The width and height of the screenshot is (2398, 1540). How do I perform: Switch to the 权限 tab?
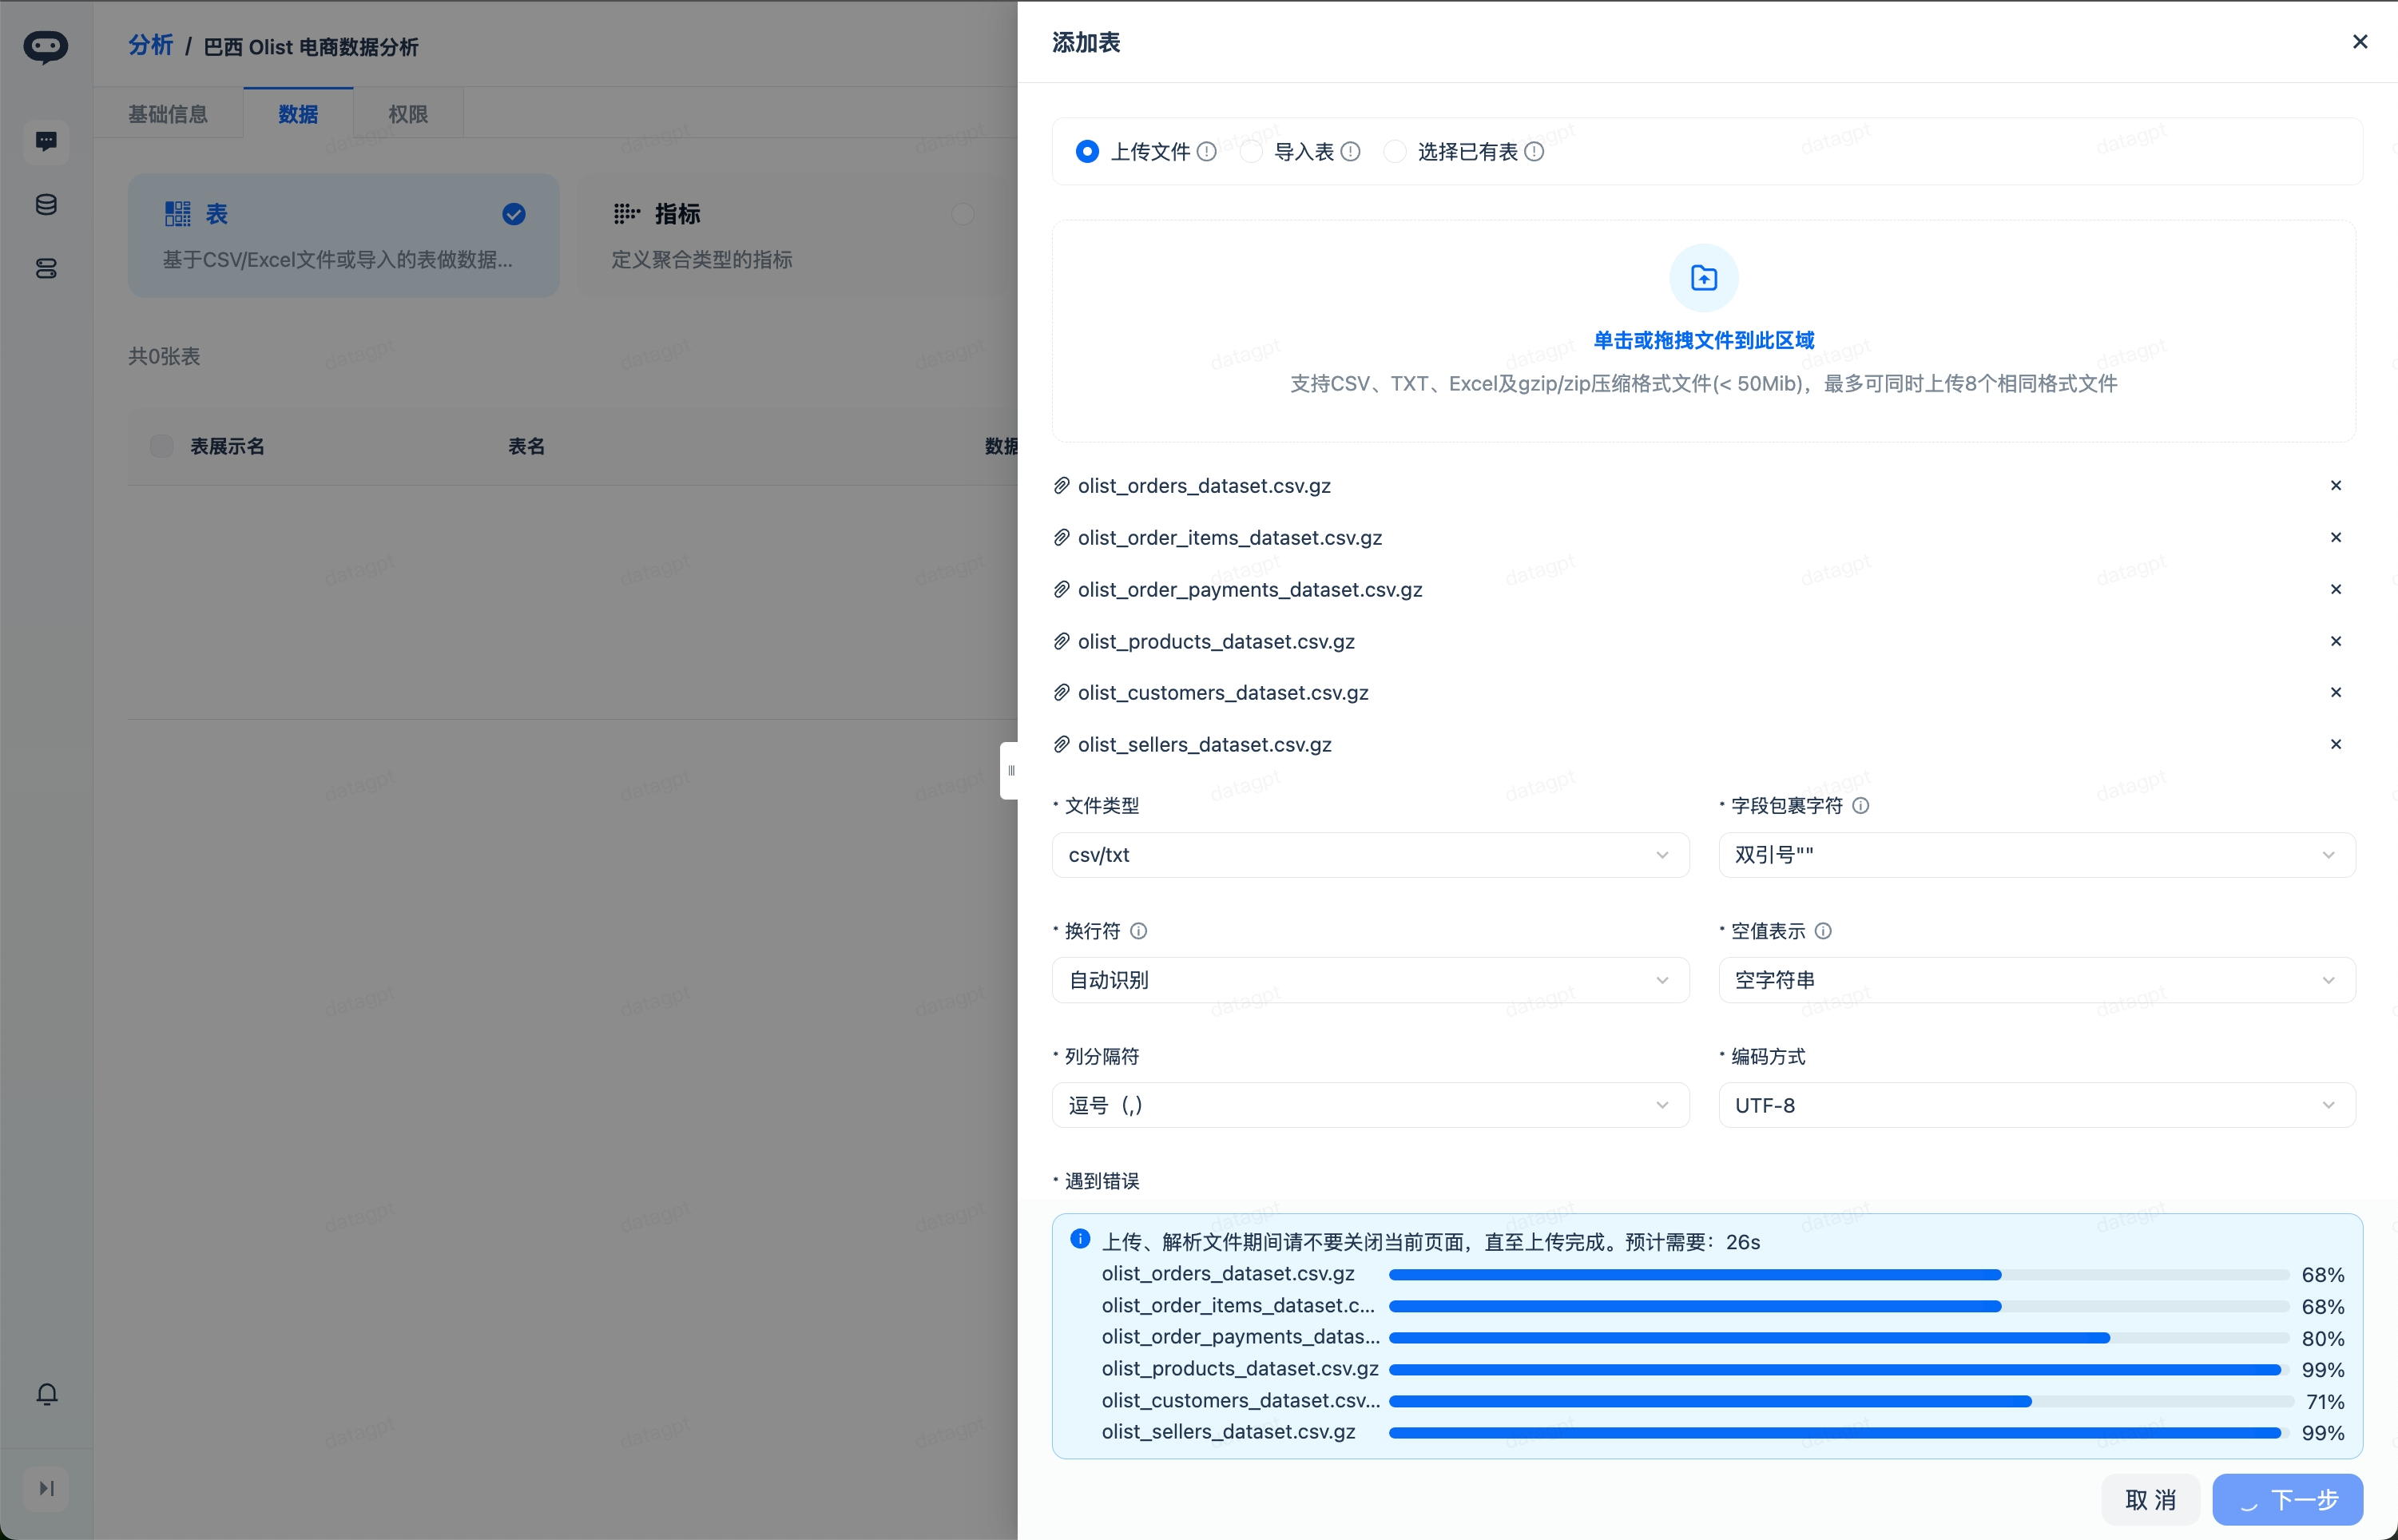coord(408,114)
